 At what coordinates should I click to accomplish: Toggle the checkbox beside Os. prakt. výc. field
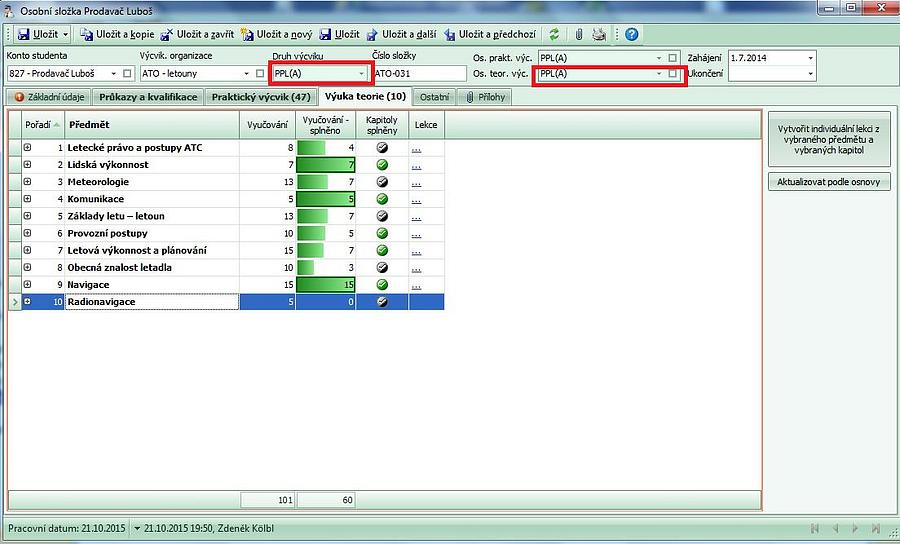pos(673,58)
